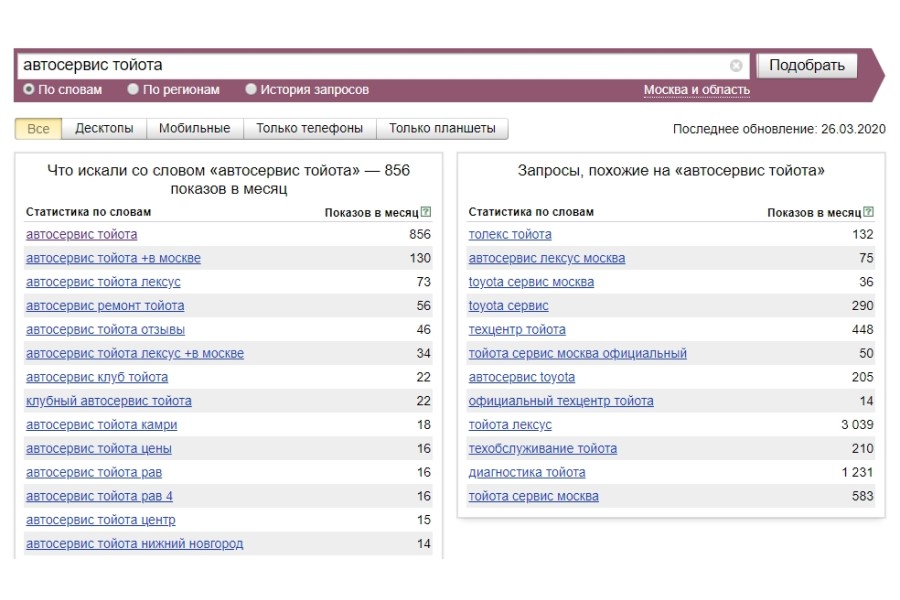Clear the search field with the X icon
Image resolution: width=900 pixels, height=600 pixels.
pyautogui.click(x=736, y=66)
